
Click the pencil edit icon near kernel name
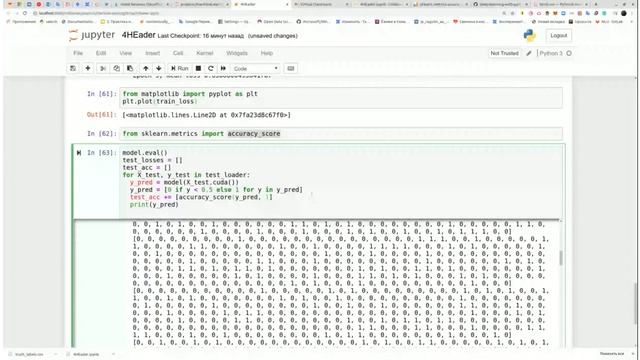point(529,53)
